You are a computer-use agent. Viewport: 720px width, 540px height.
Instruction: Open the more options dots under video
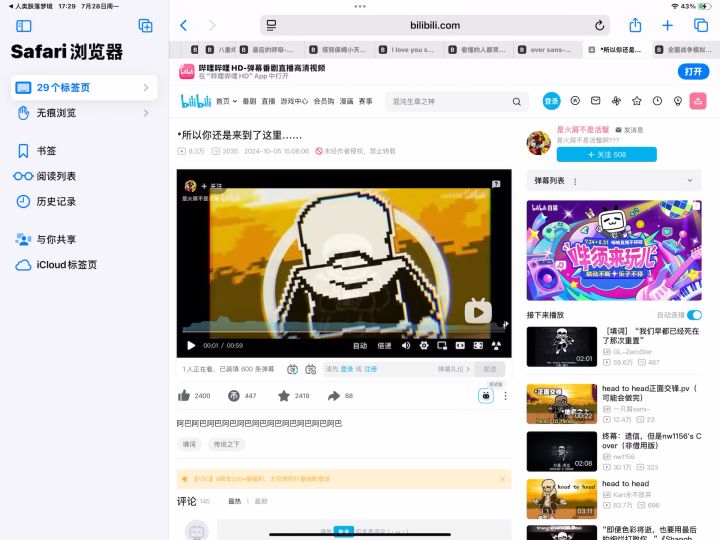[506, 396]
